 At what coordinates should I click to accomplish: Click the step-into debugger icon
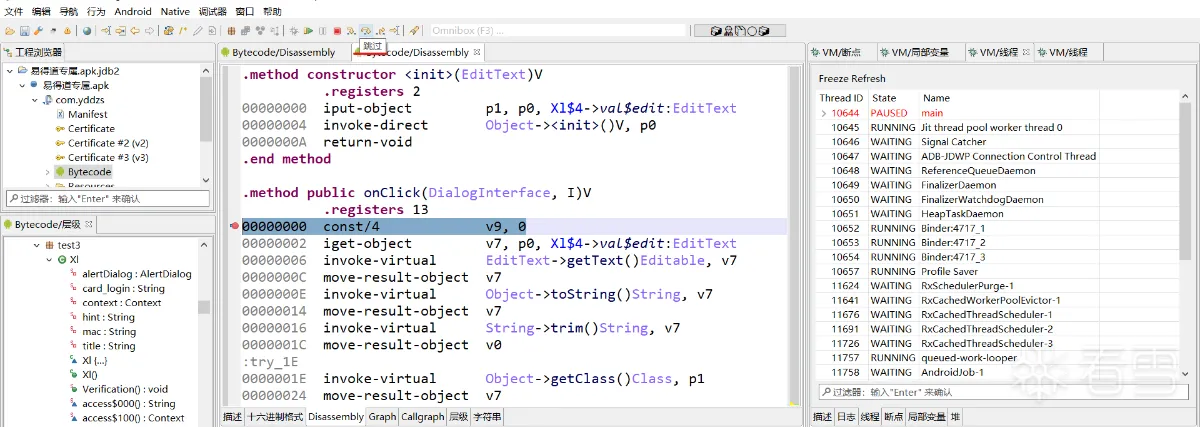pos(351,31)
